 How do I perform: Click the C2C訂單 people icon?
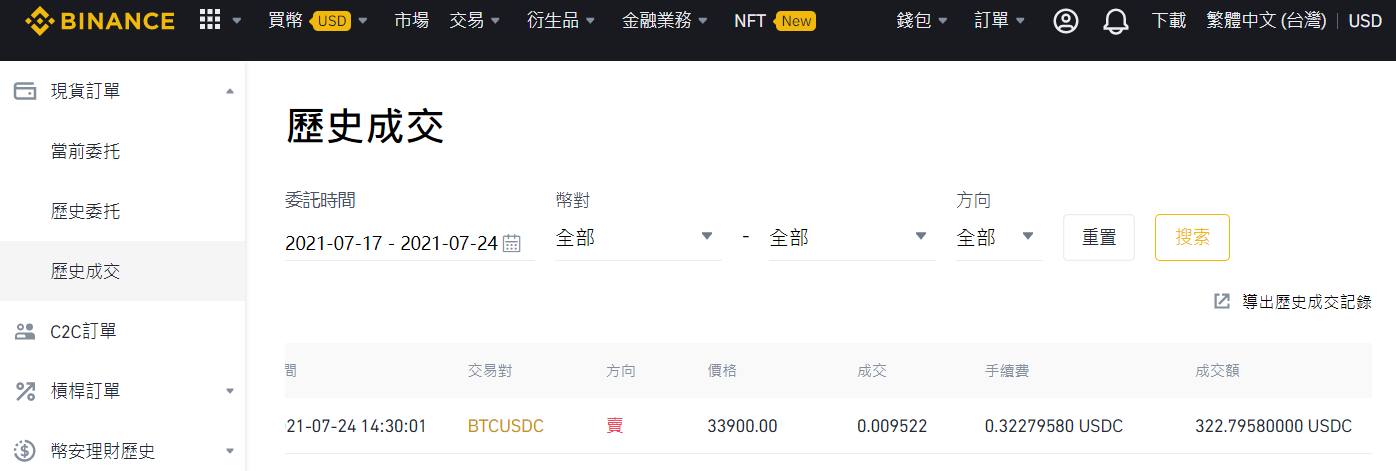(25, 331)
